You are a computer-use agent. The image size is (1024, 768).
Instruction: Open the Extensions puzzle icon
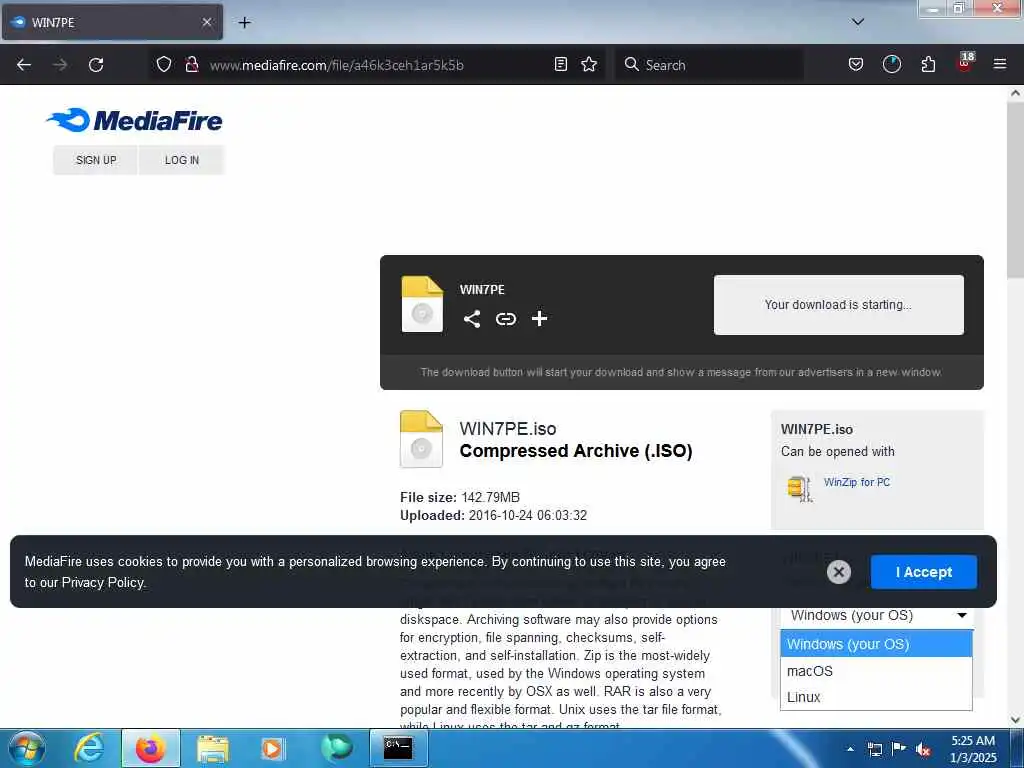[928, 65]
